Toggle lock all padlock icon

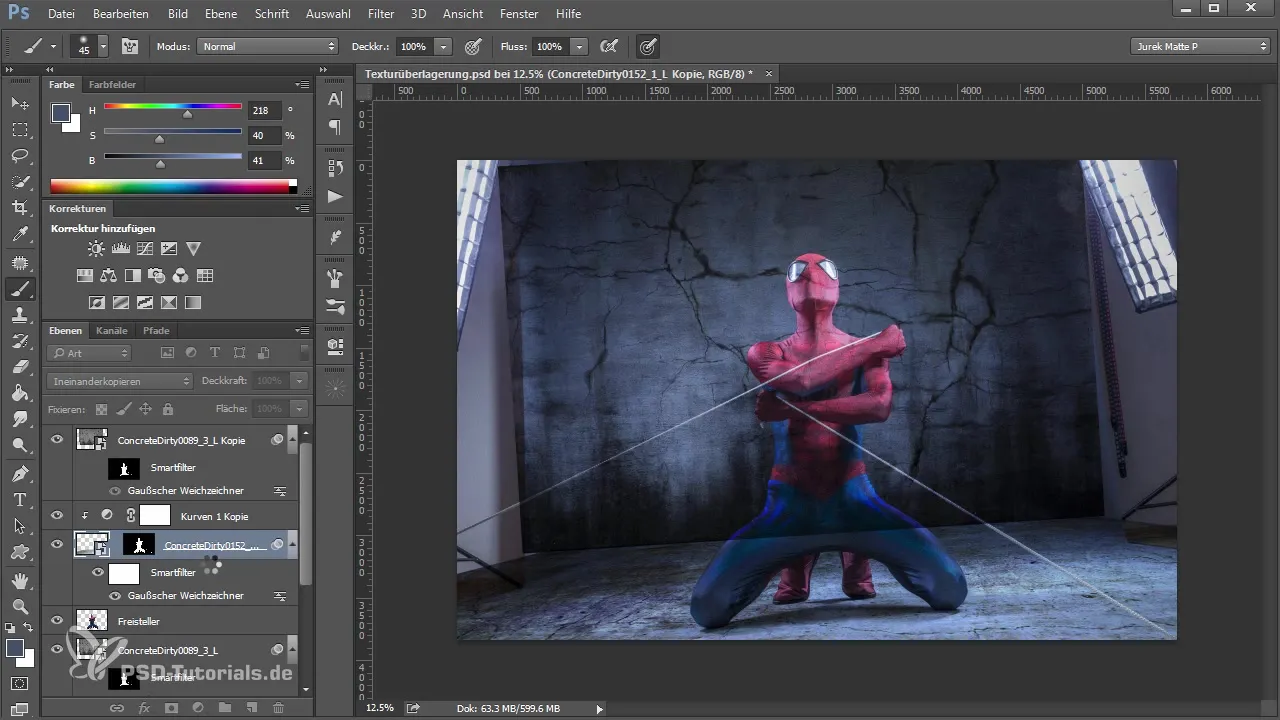[x=167, y=409]
